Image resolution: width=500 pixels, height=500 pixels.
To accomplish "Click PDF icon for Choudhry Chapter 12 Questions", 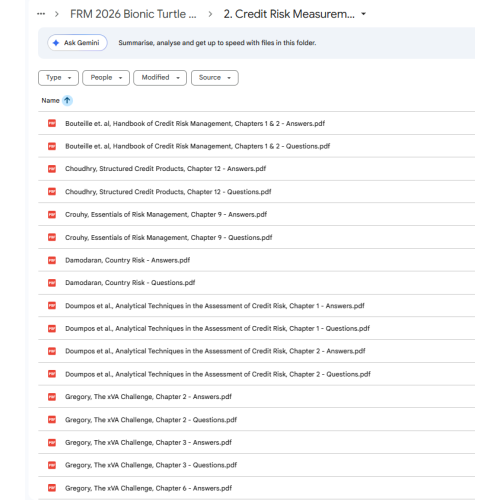I will point(52,192).
